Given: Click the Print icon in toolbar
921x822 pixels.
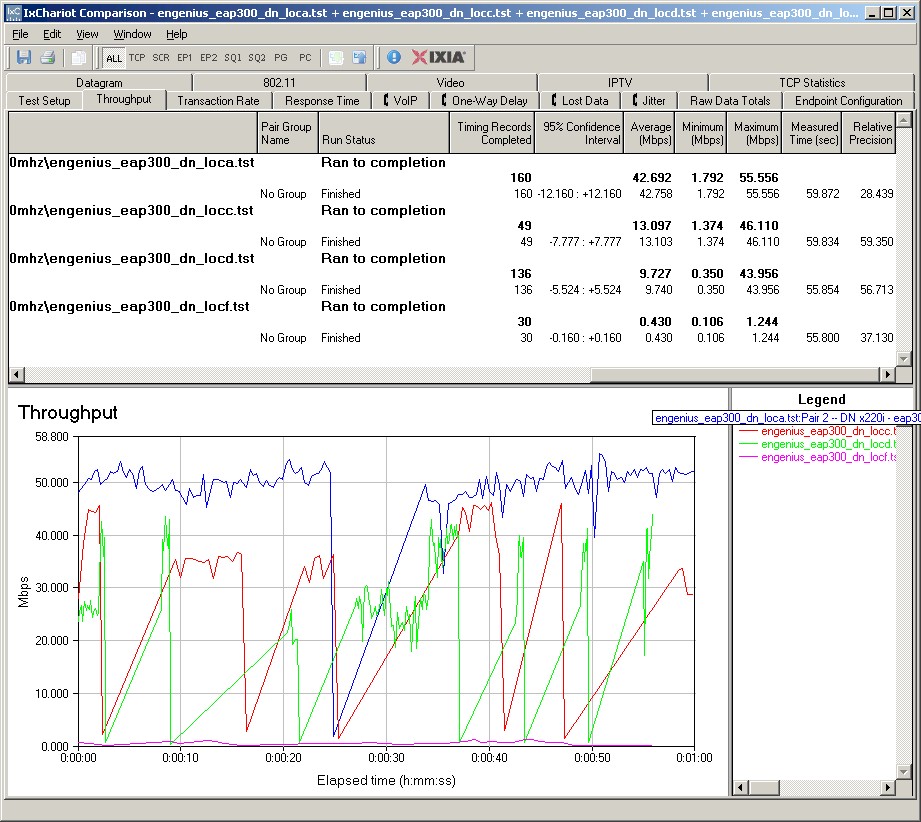Looking at the screenshot, I should coord(48,57).
